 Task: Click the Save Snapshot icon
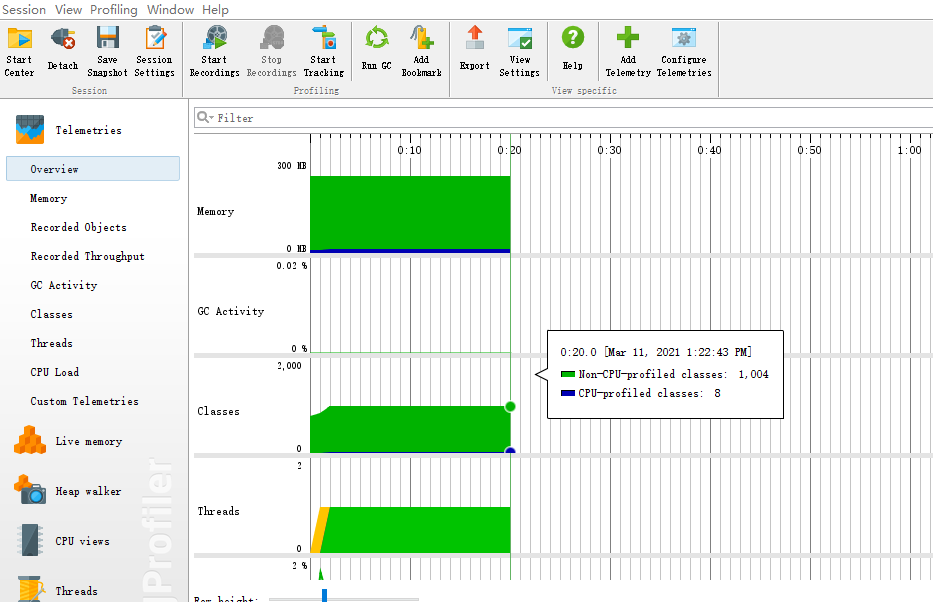pyautogui.click(x=108, y=38)
